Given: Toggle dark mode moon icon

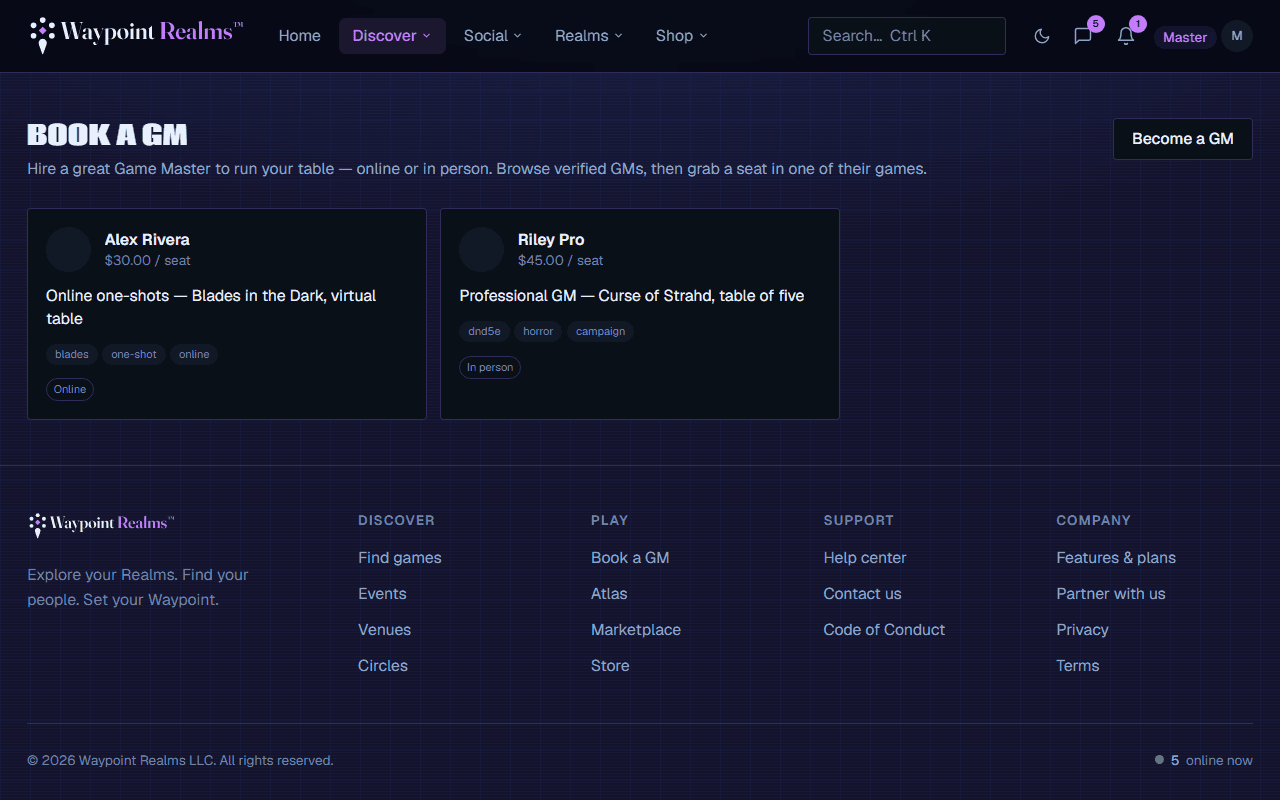Looking at the screenshot, I should tap(1042, 36).
